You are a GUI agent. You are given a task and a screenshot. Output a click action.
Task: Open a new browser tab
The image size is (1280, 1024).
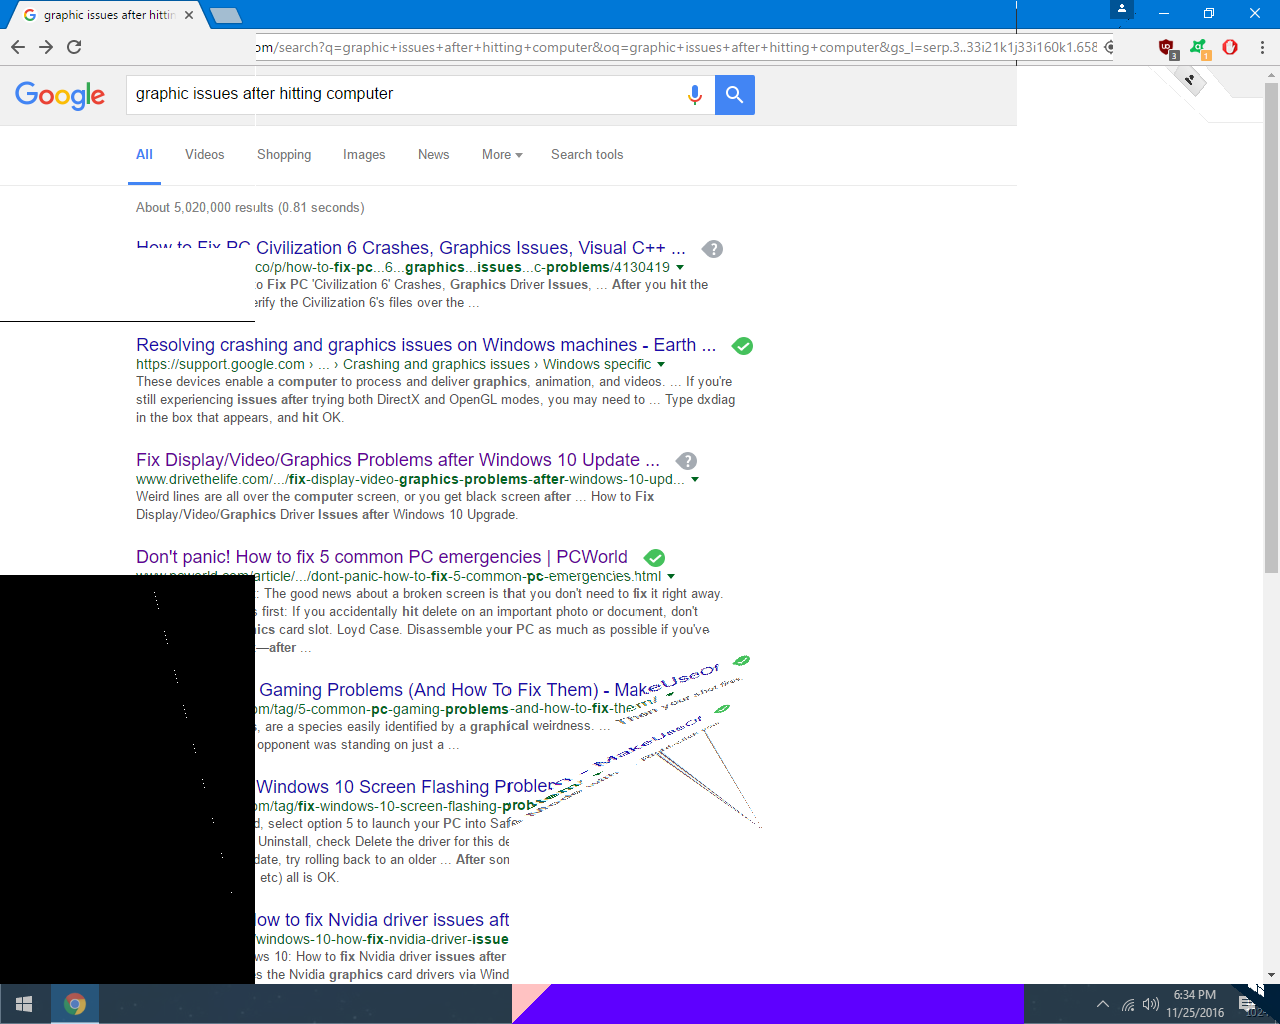coord(226,15)
